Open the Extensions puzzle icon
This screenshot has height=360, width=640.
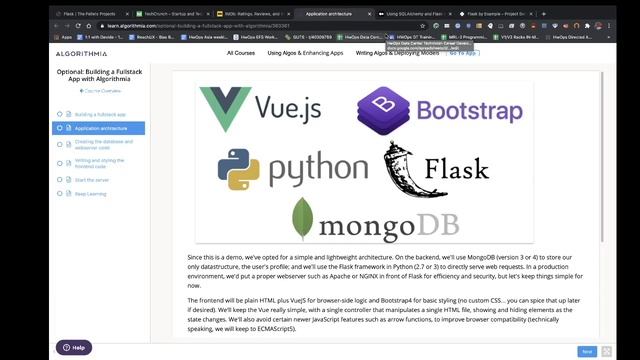pos(587,26)
